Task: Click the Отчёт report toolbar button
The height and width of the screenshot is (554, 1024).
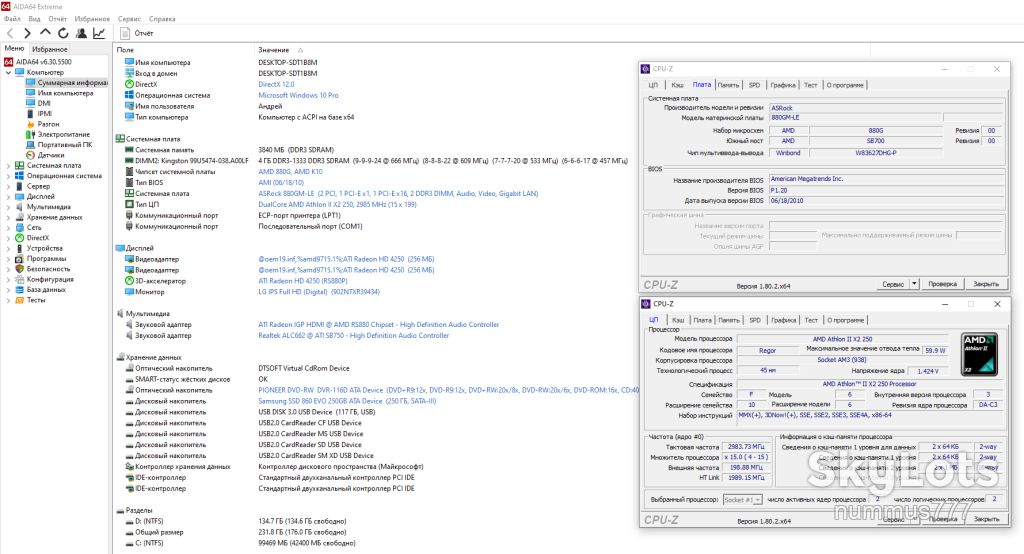Action: pos(137,33)
